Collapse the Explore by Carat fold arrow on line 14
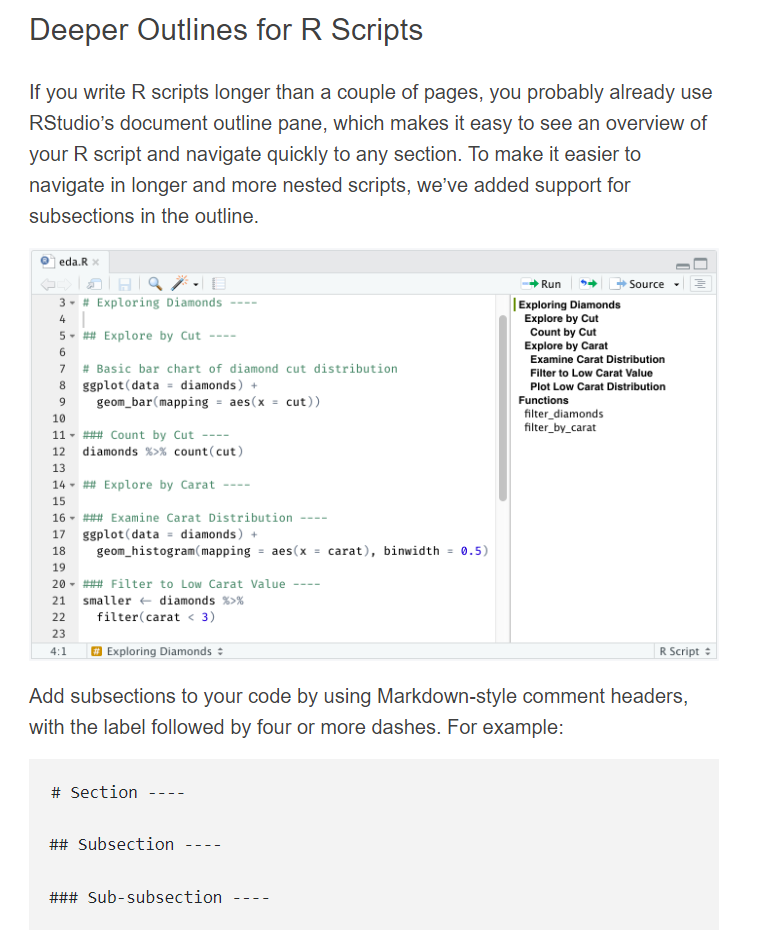The image size is (757, 942). click(73, 485)
